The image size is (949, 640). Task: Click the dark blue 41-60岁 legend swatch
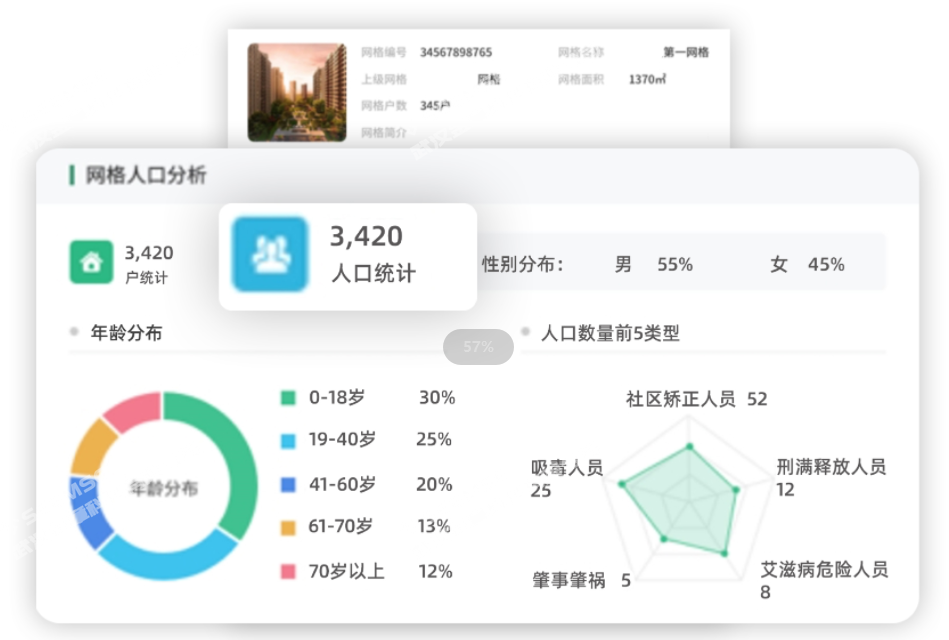point(288,484)
